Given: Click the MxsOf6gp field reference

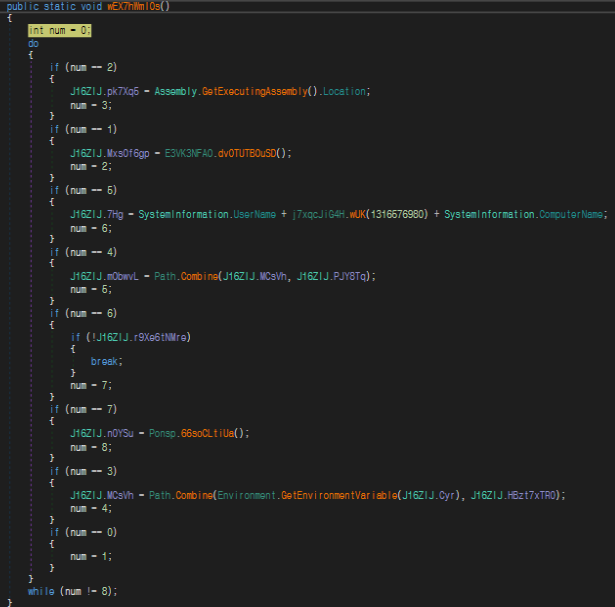Looking at the screenshot, I should [128, 153].
